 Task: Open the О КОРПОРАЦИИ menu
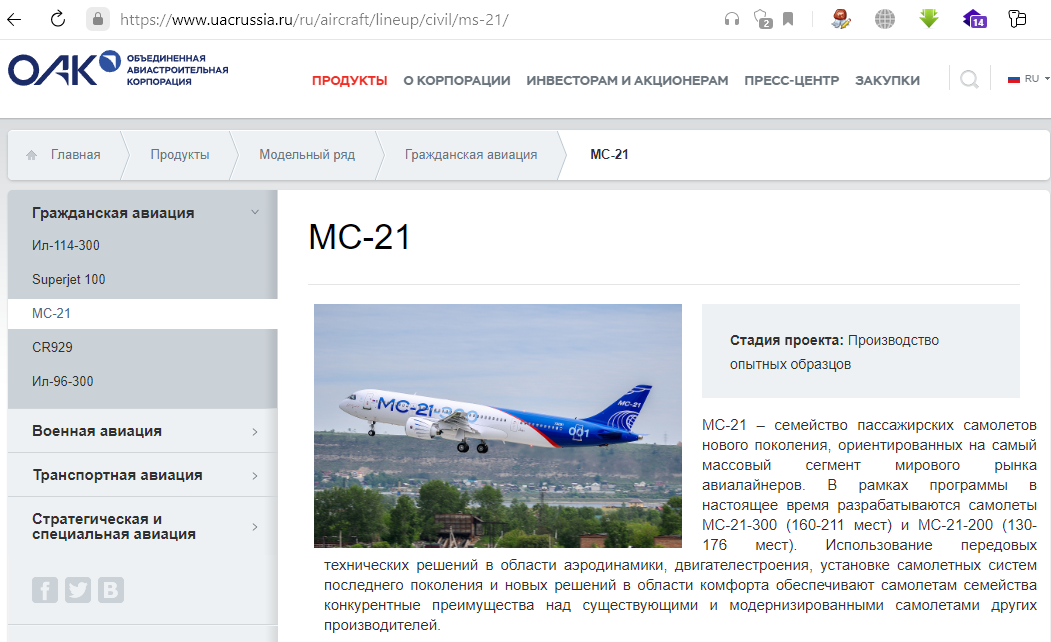tap(456, 80)
